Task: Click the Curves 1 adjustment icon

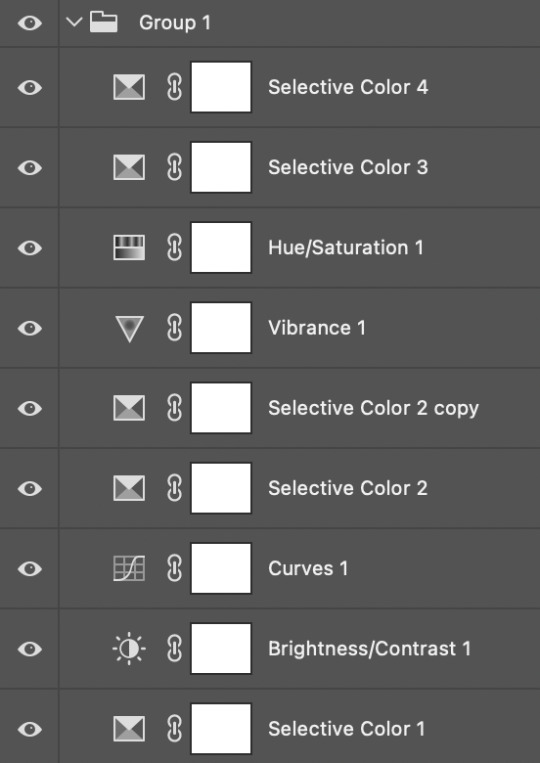Action: tap(129, 568)
